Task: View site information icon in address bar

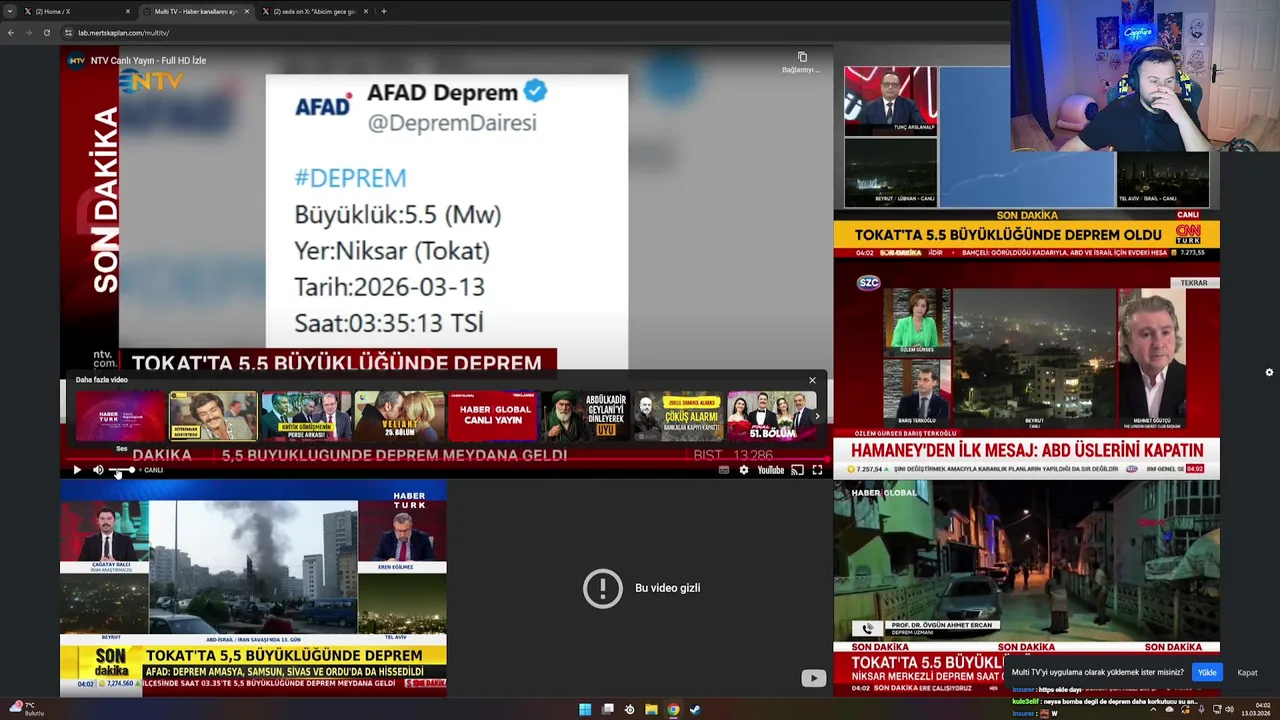Action: [69, 33]
